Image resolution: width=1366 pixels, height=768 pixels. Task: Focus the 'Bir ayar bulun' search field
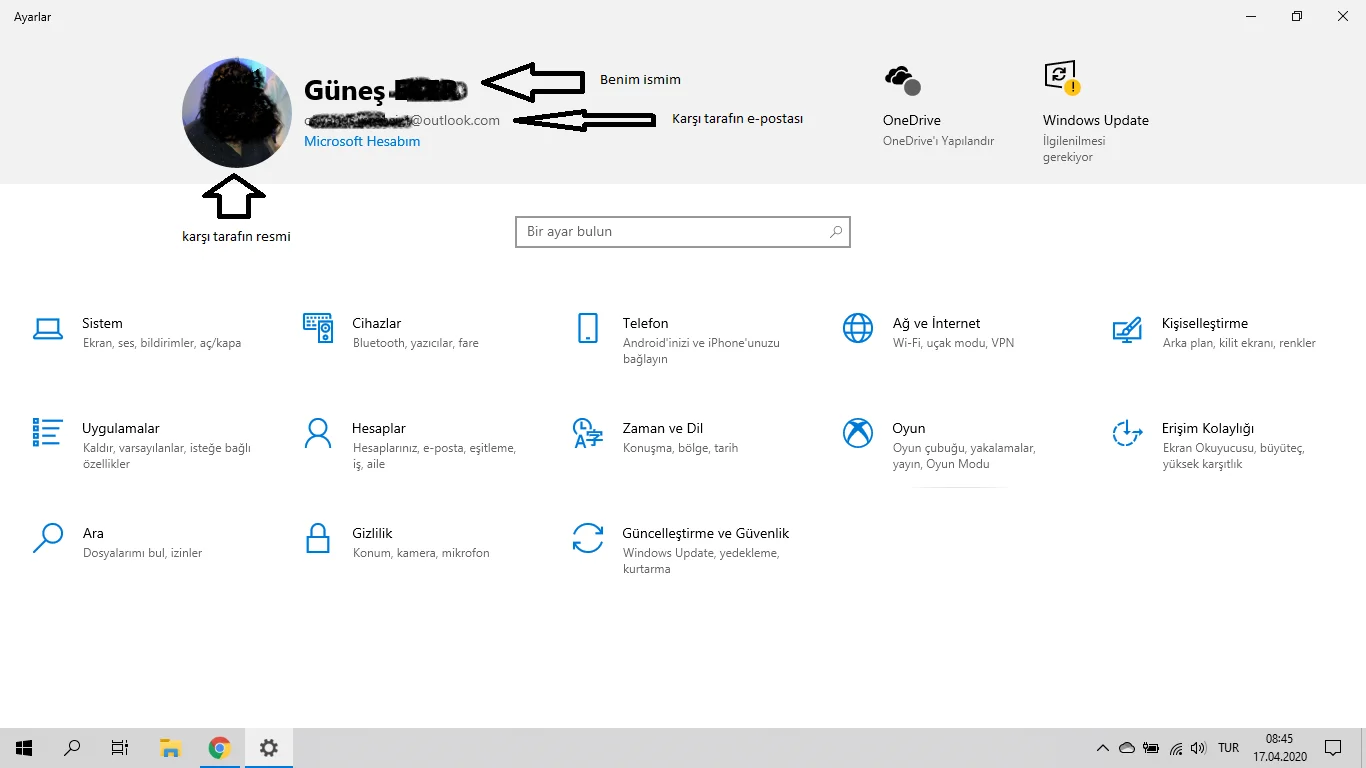click(x=683, y=231)
